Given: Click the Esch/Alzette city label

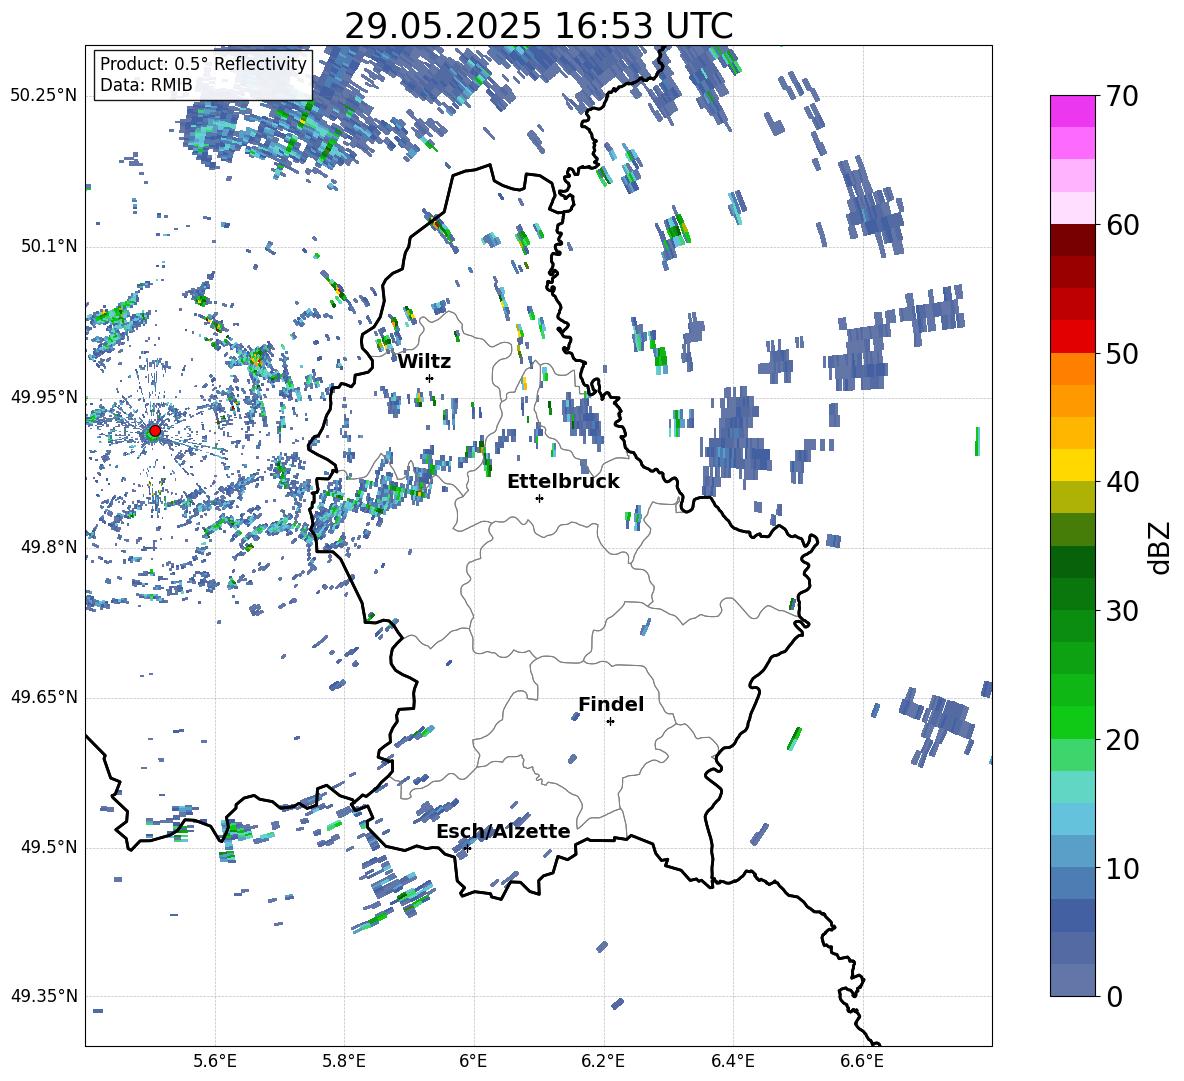Looking at the screenshot, I should [x=503, y=831].
